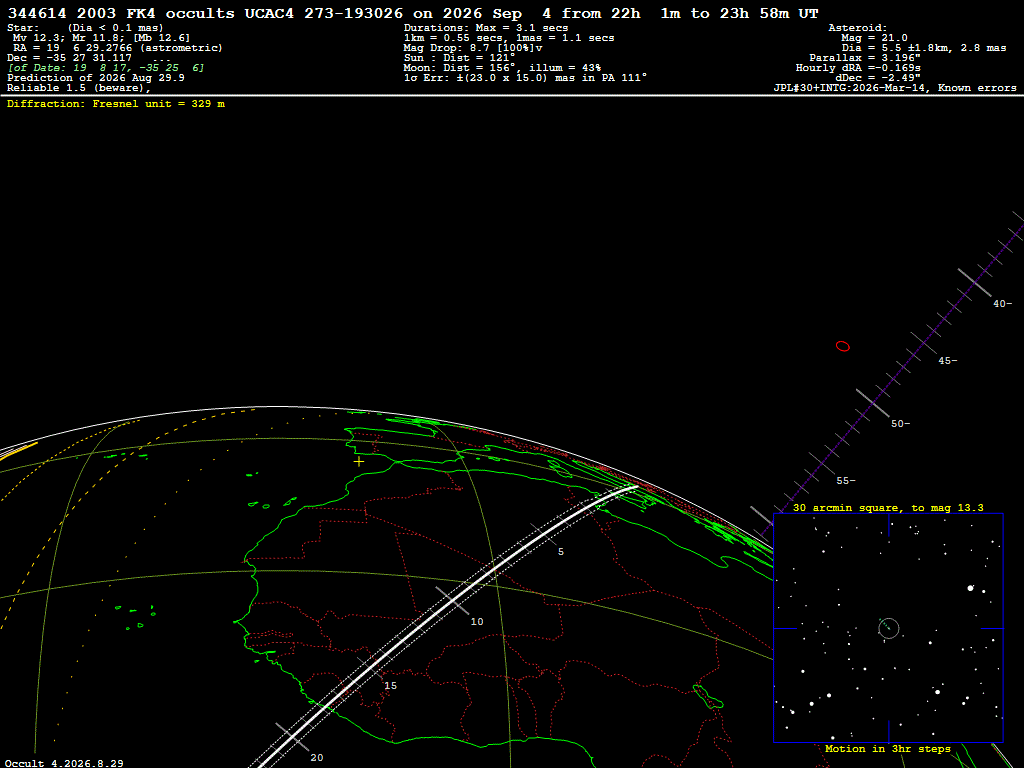Click the event title text 344614 2003 FK4

(x=82, y=13)
